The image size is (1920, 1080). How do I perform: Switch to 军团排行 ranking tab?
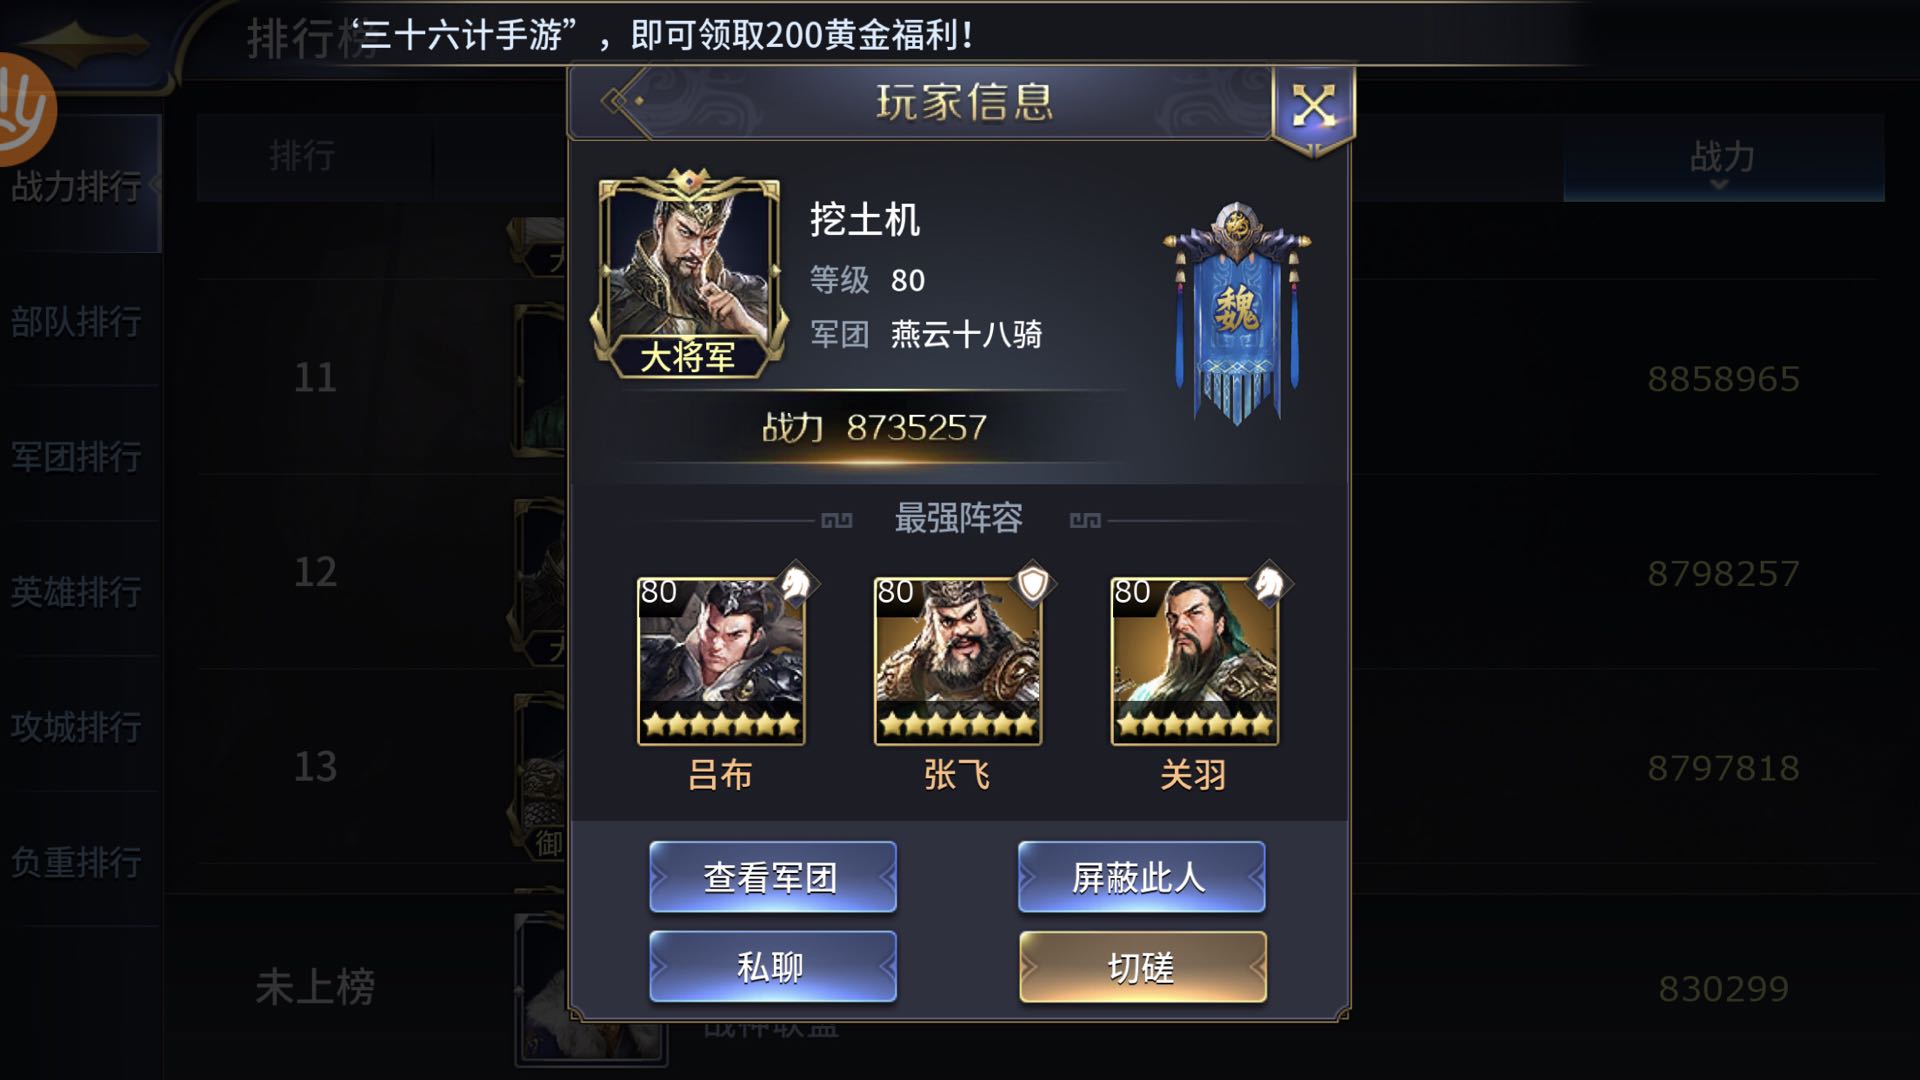point(78,457)
